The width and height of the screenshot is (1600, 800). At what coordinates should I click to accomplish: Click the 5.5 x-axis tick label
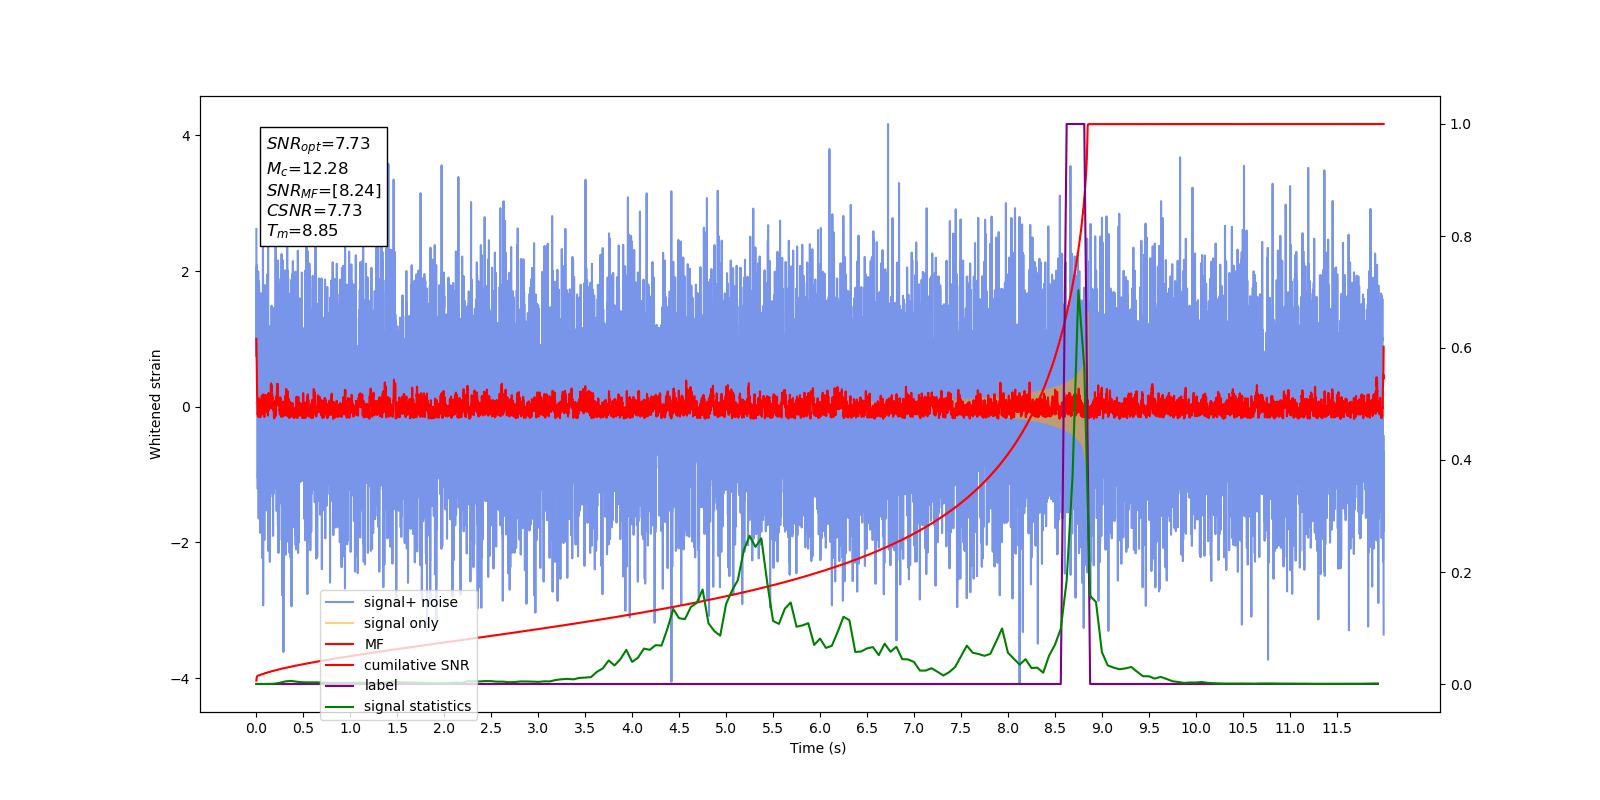click(x=773, y=728)
